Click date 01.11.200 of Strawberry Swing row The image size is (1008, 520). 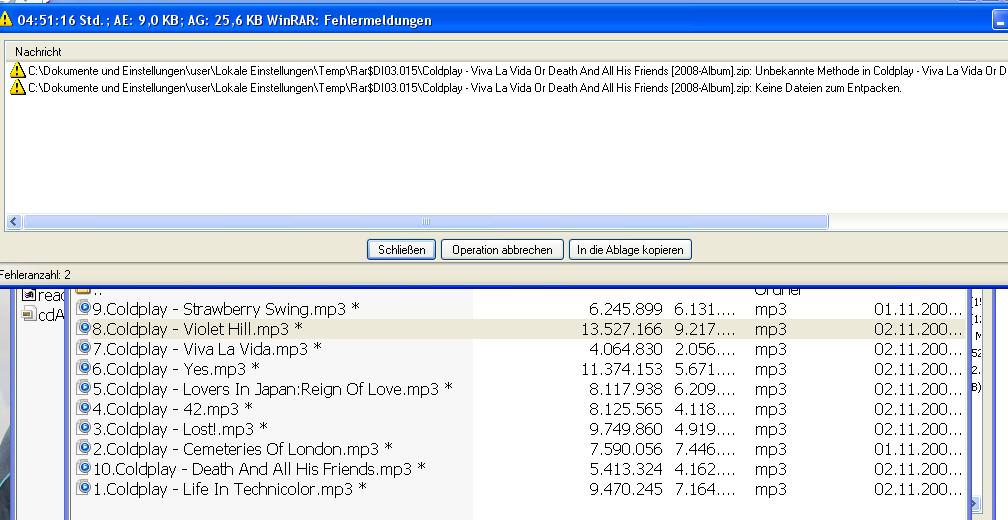918,309
